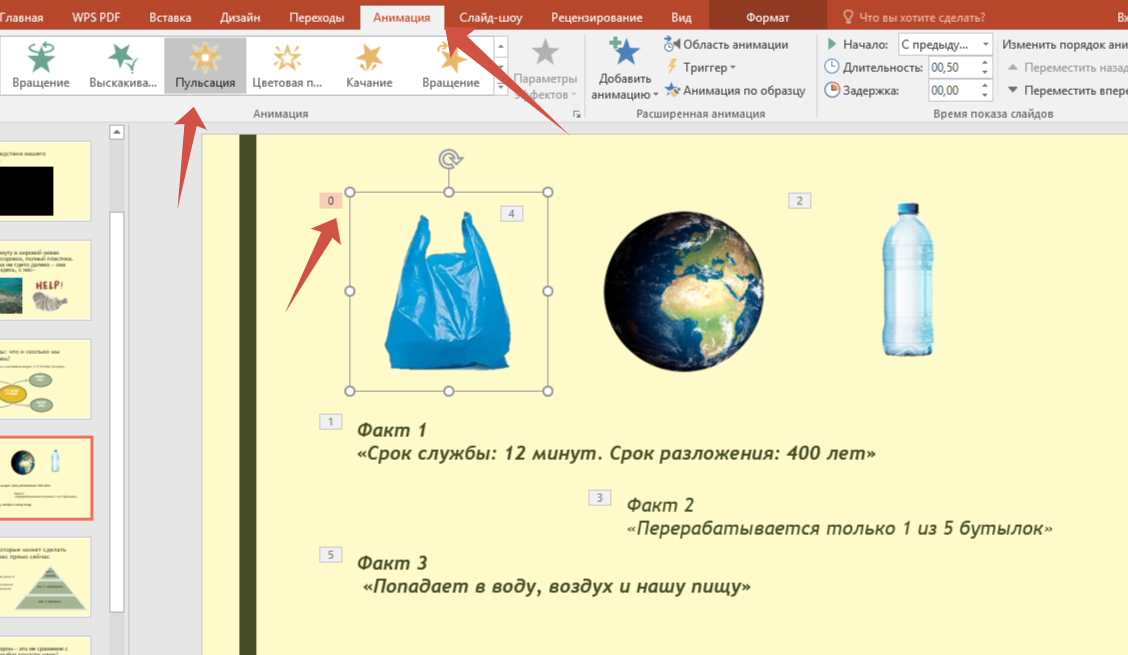
Task: Click the rotation handle above the plastic bag
Action: click(450, 159)
